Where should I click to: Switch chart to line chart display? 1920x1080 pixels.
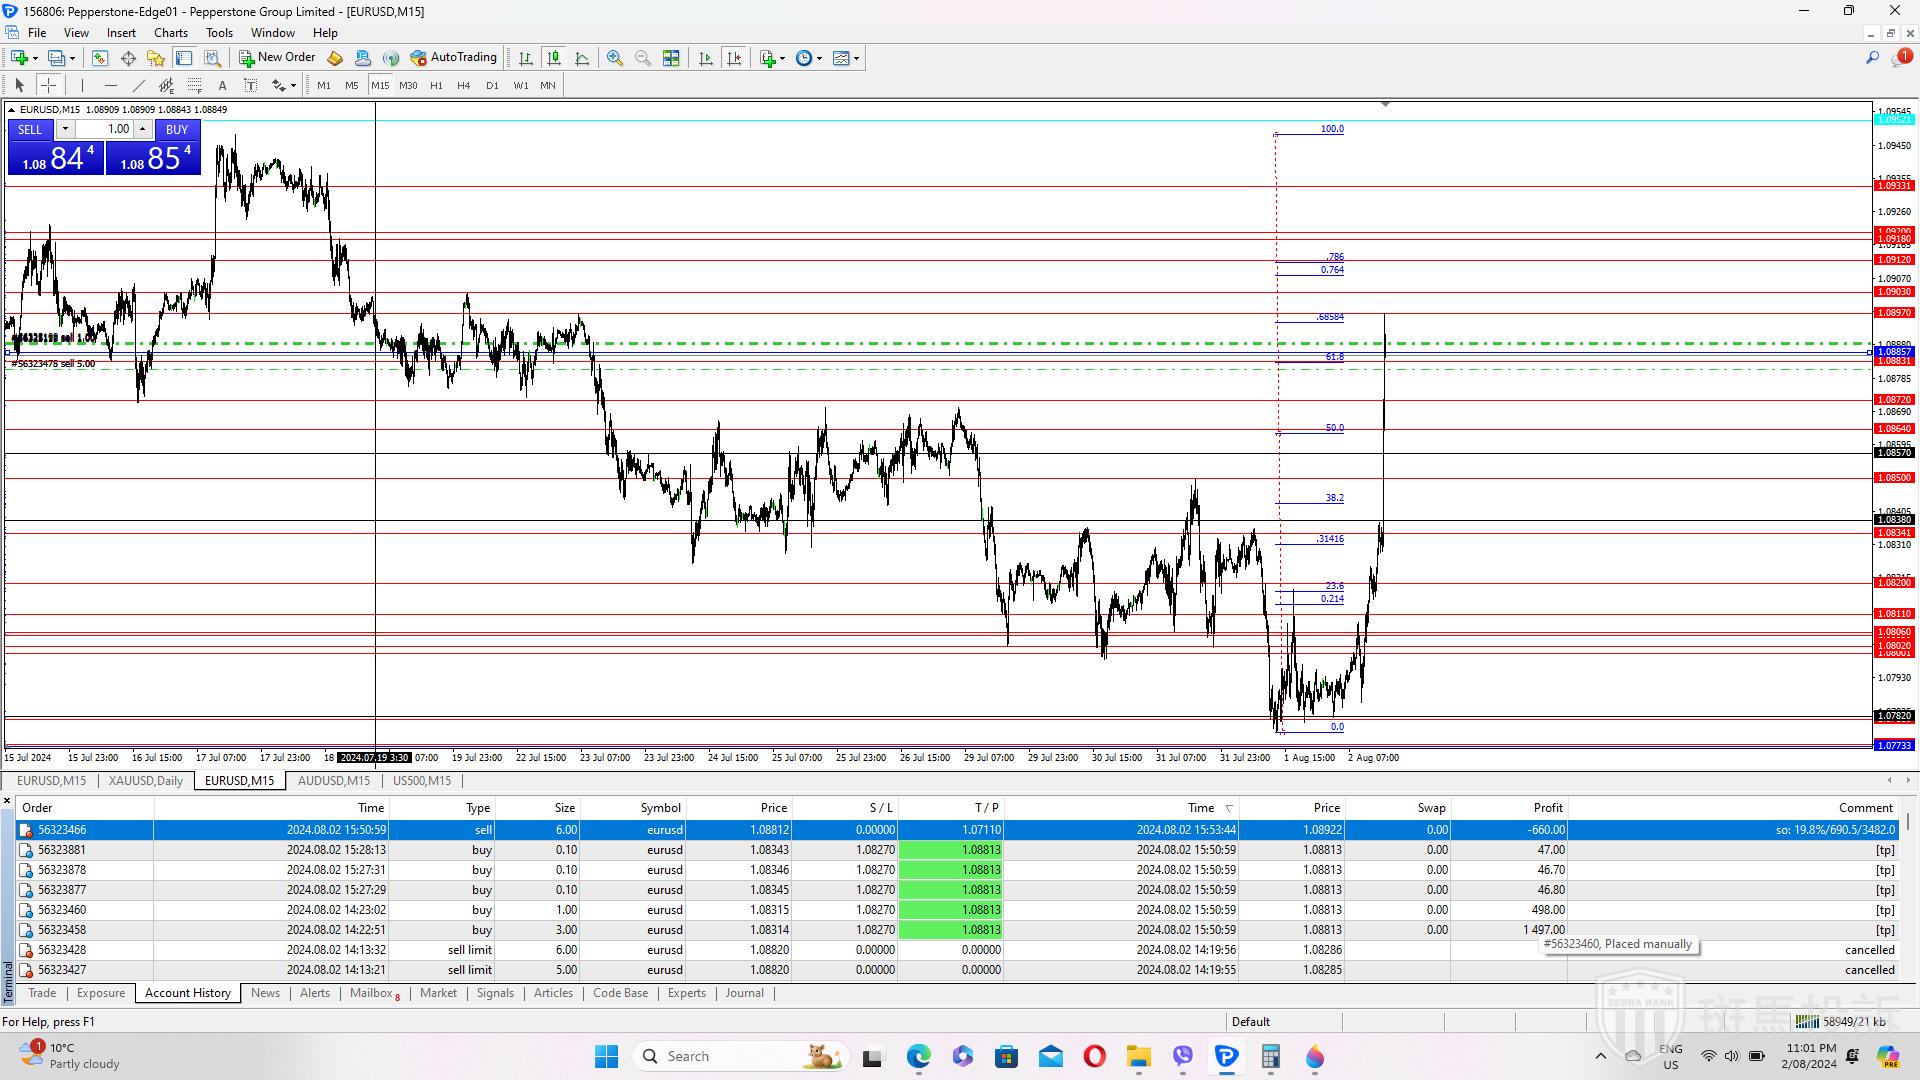click(x=582, y=58)
